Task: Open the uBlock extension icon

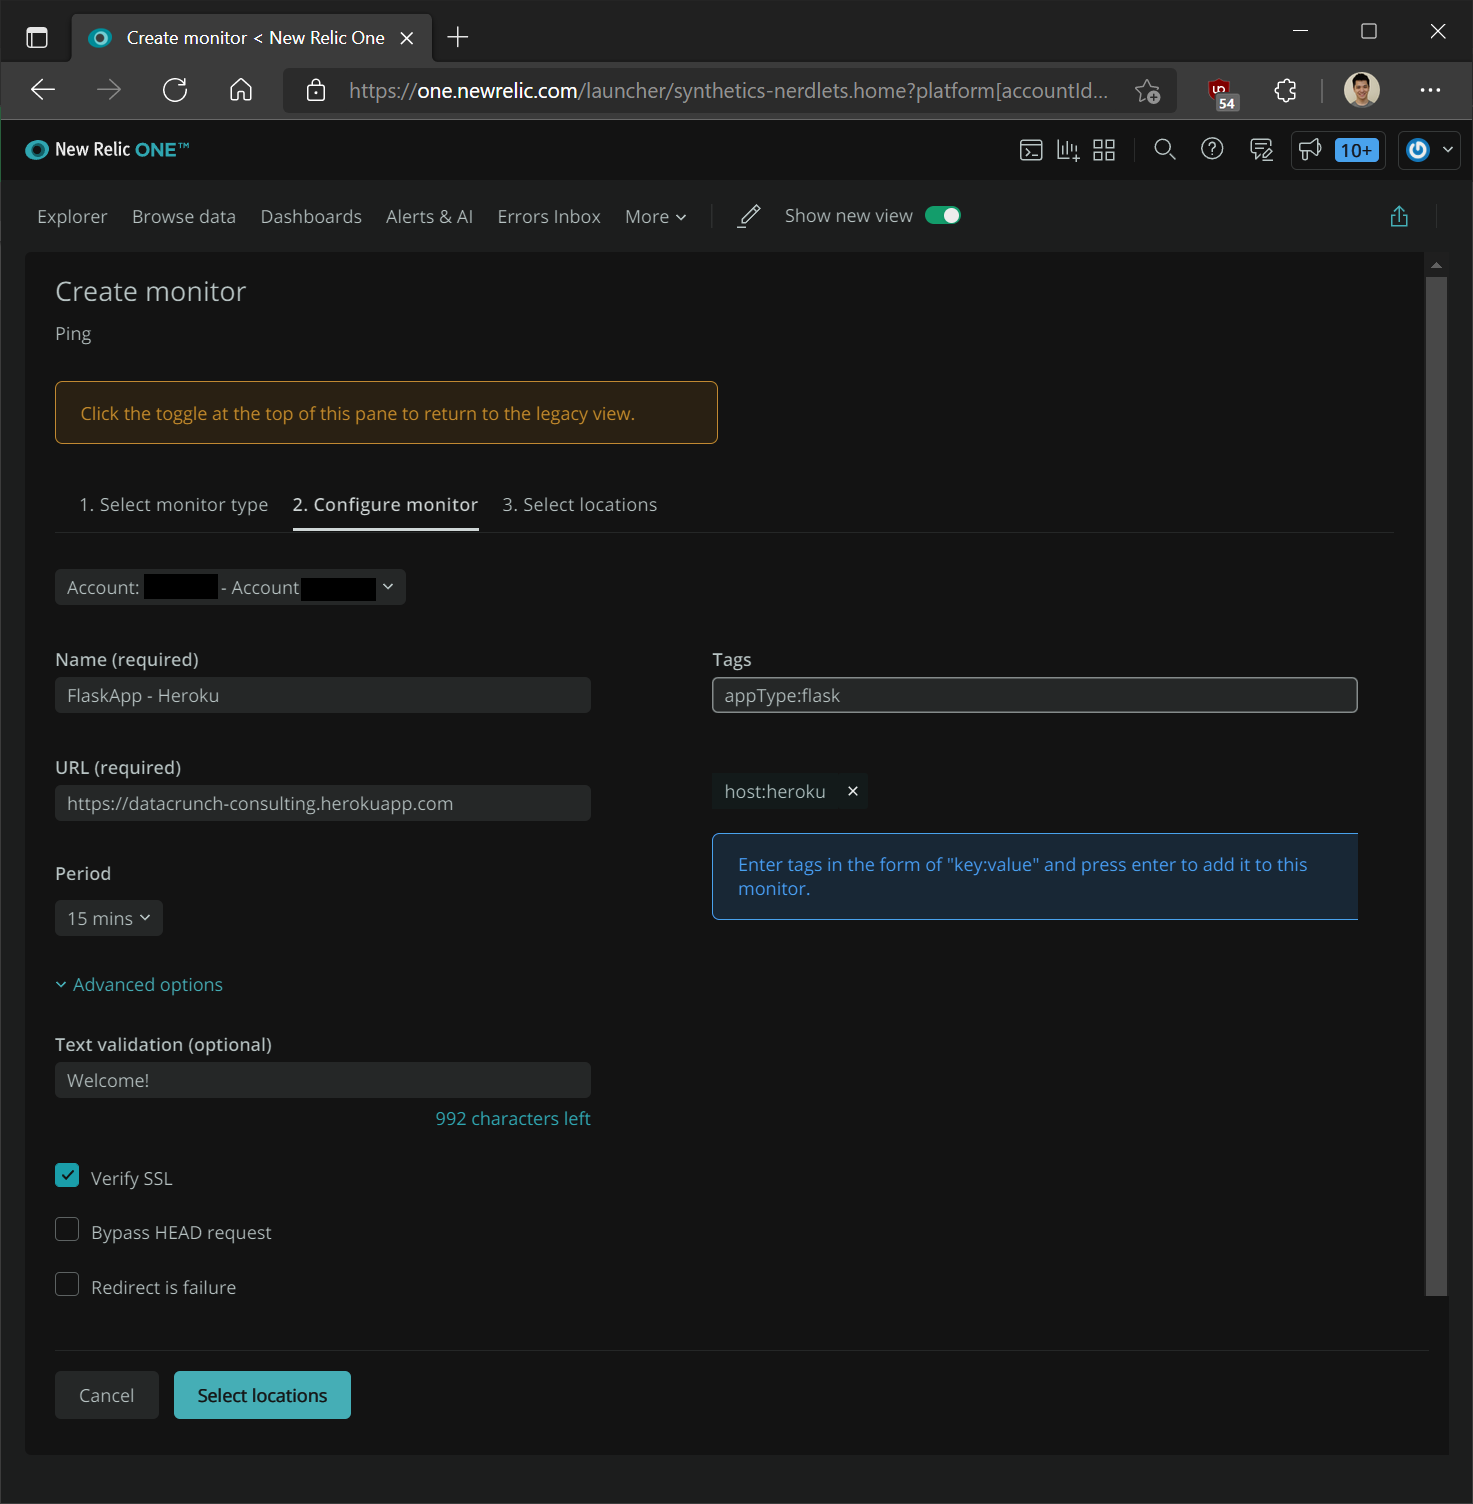Action: (x=1221, y=93)
